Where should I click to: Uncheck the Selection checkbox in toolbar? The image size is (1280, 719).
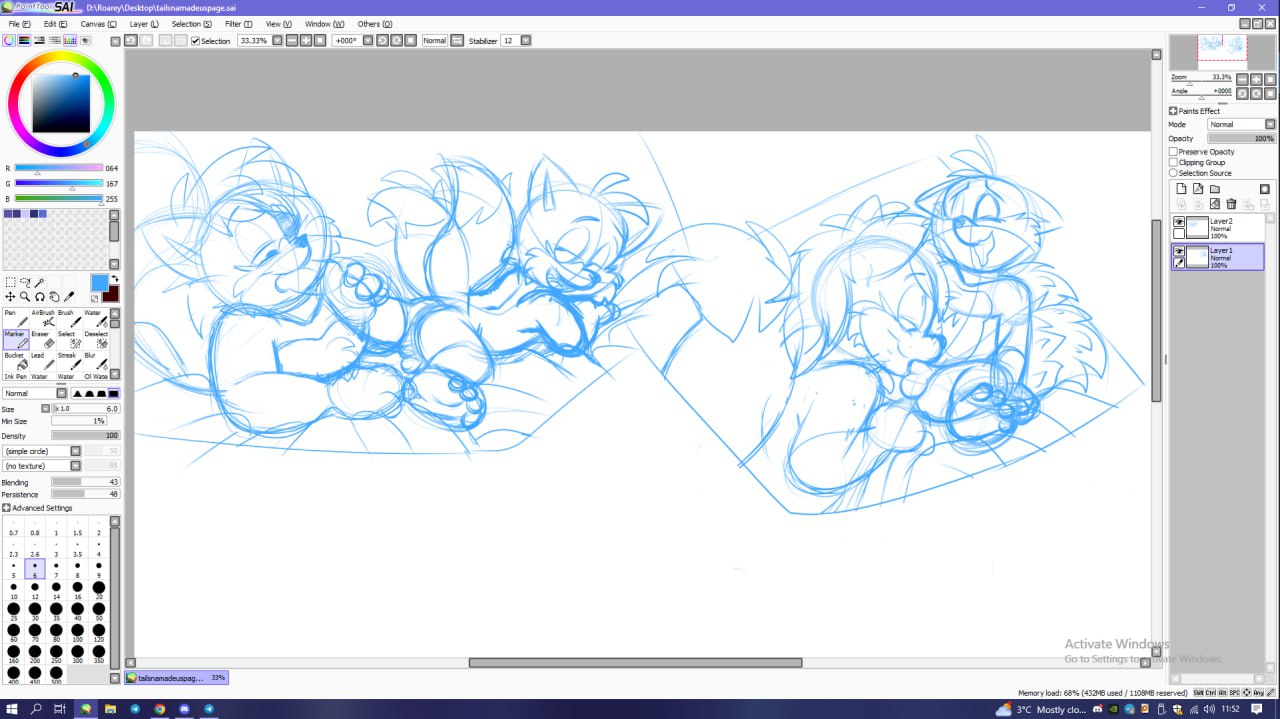195,41
